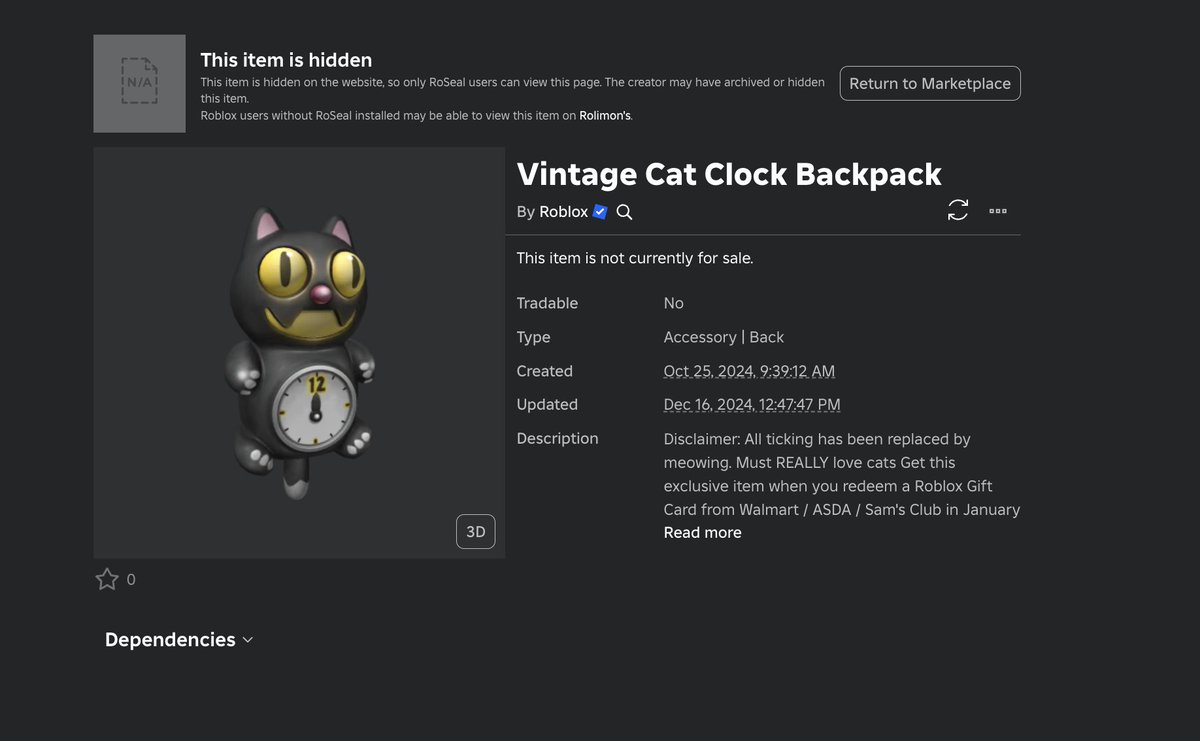Click the N/A hidden item placeholder icon
The height and width of the screenshot is (741, 1200).
[x=139, y=83]
